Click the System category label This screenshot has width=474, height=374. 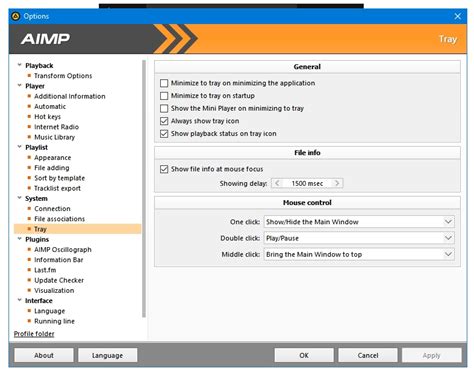[x=36, y=198]
